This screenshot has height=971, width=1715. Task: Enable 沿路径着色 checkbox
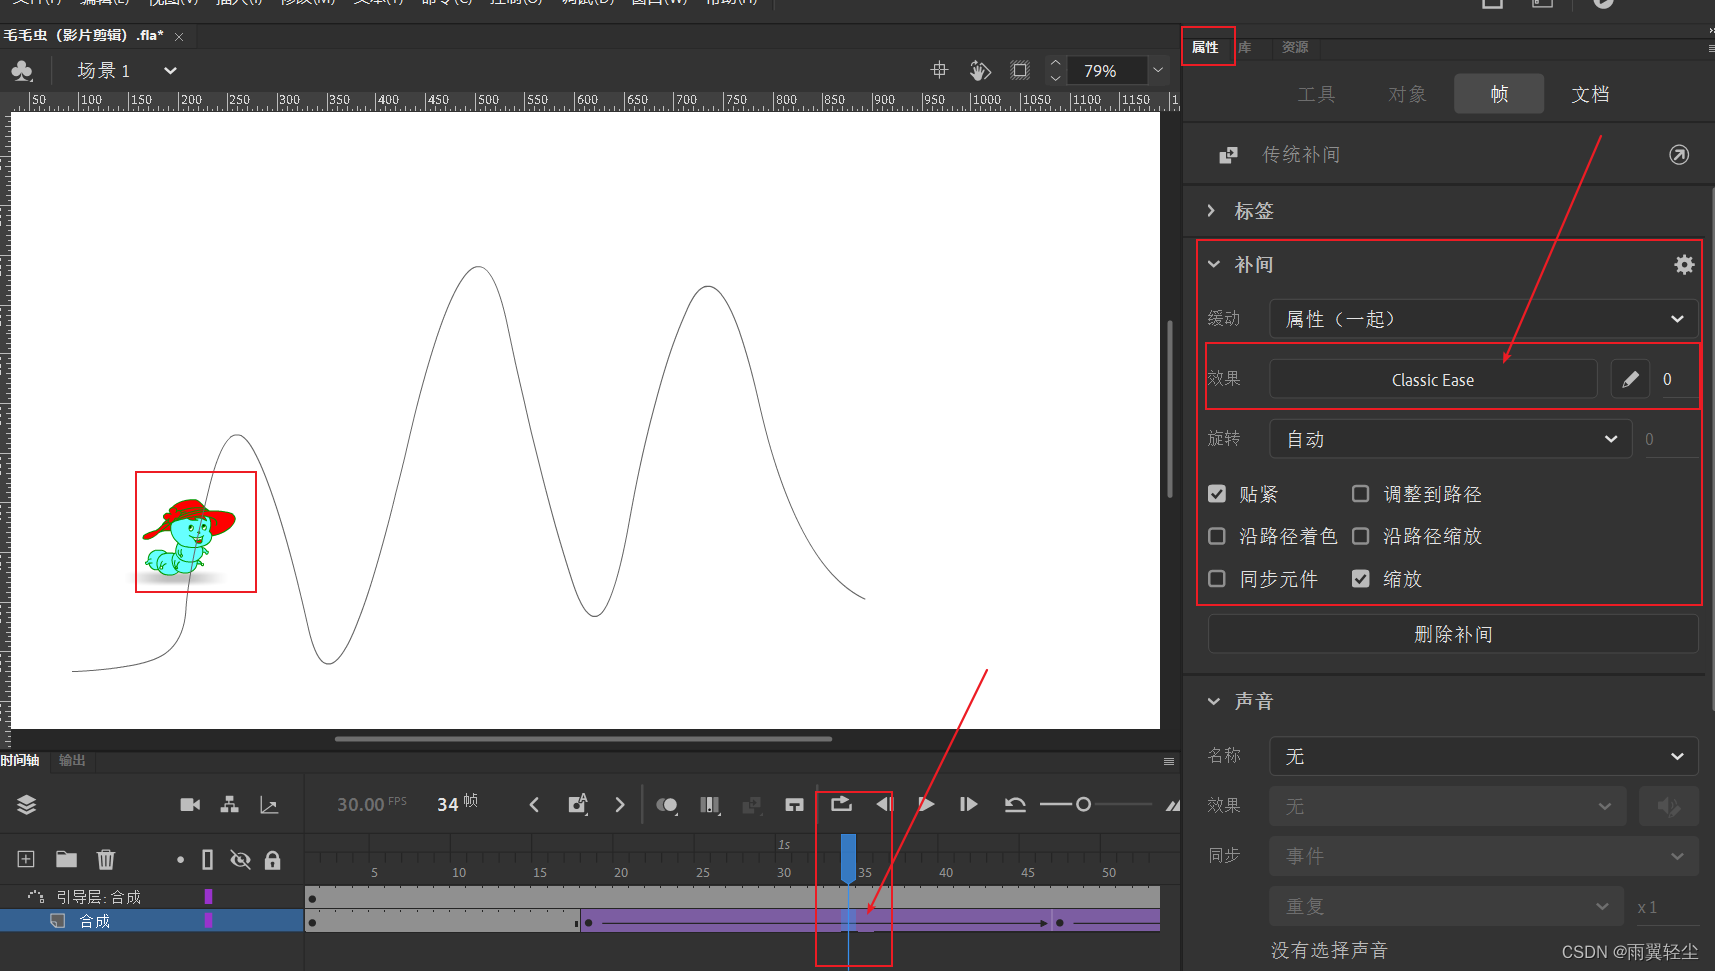coord(1217,536)
